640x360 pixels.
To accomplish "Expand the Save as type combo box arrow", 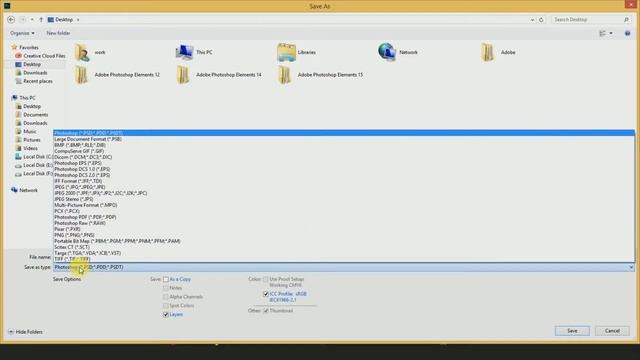I will click(631, 267).
